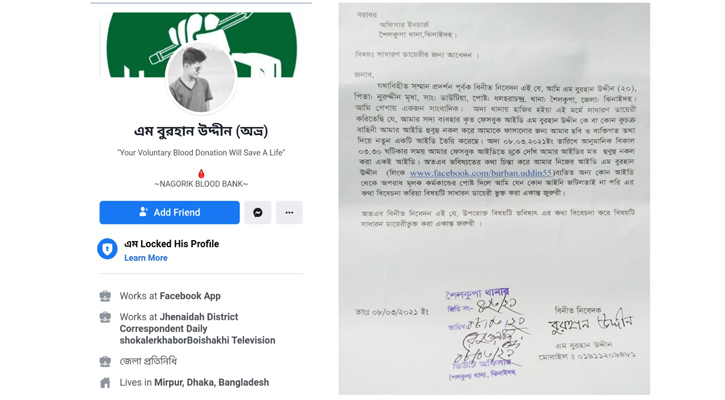Click briefcase icon beside Facebook App
Viewport: 725px width, 400px height.
tap(105, 296)
